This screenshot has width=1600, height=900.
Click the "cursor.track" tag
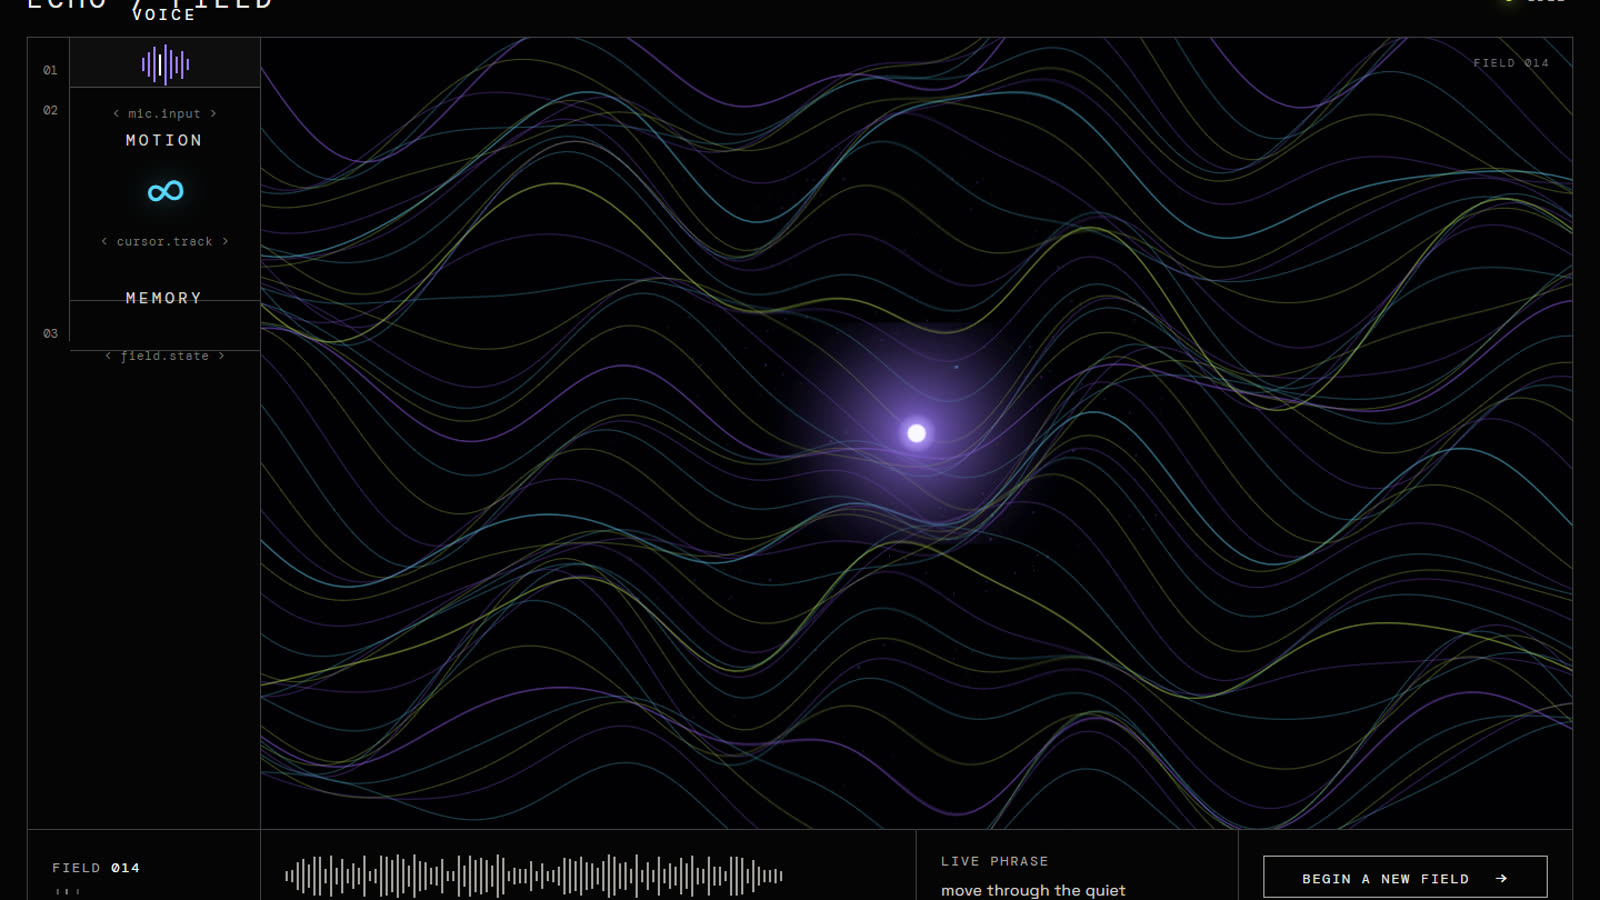click(165, 242)
